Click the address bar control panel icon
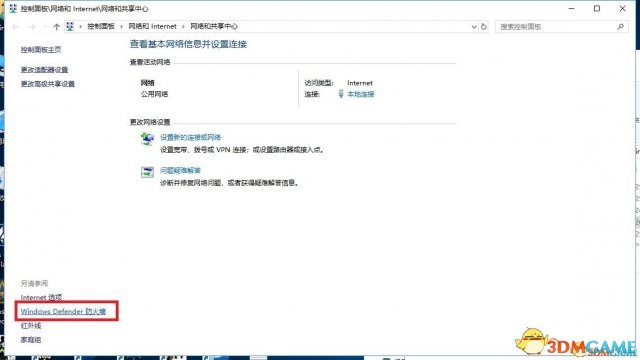 tap(70, 27)
